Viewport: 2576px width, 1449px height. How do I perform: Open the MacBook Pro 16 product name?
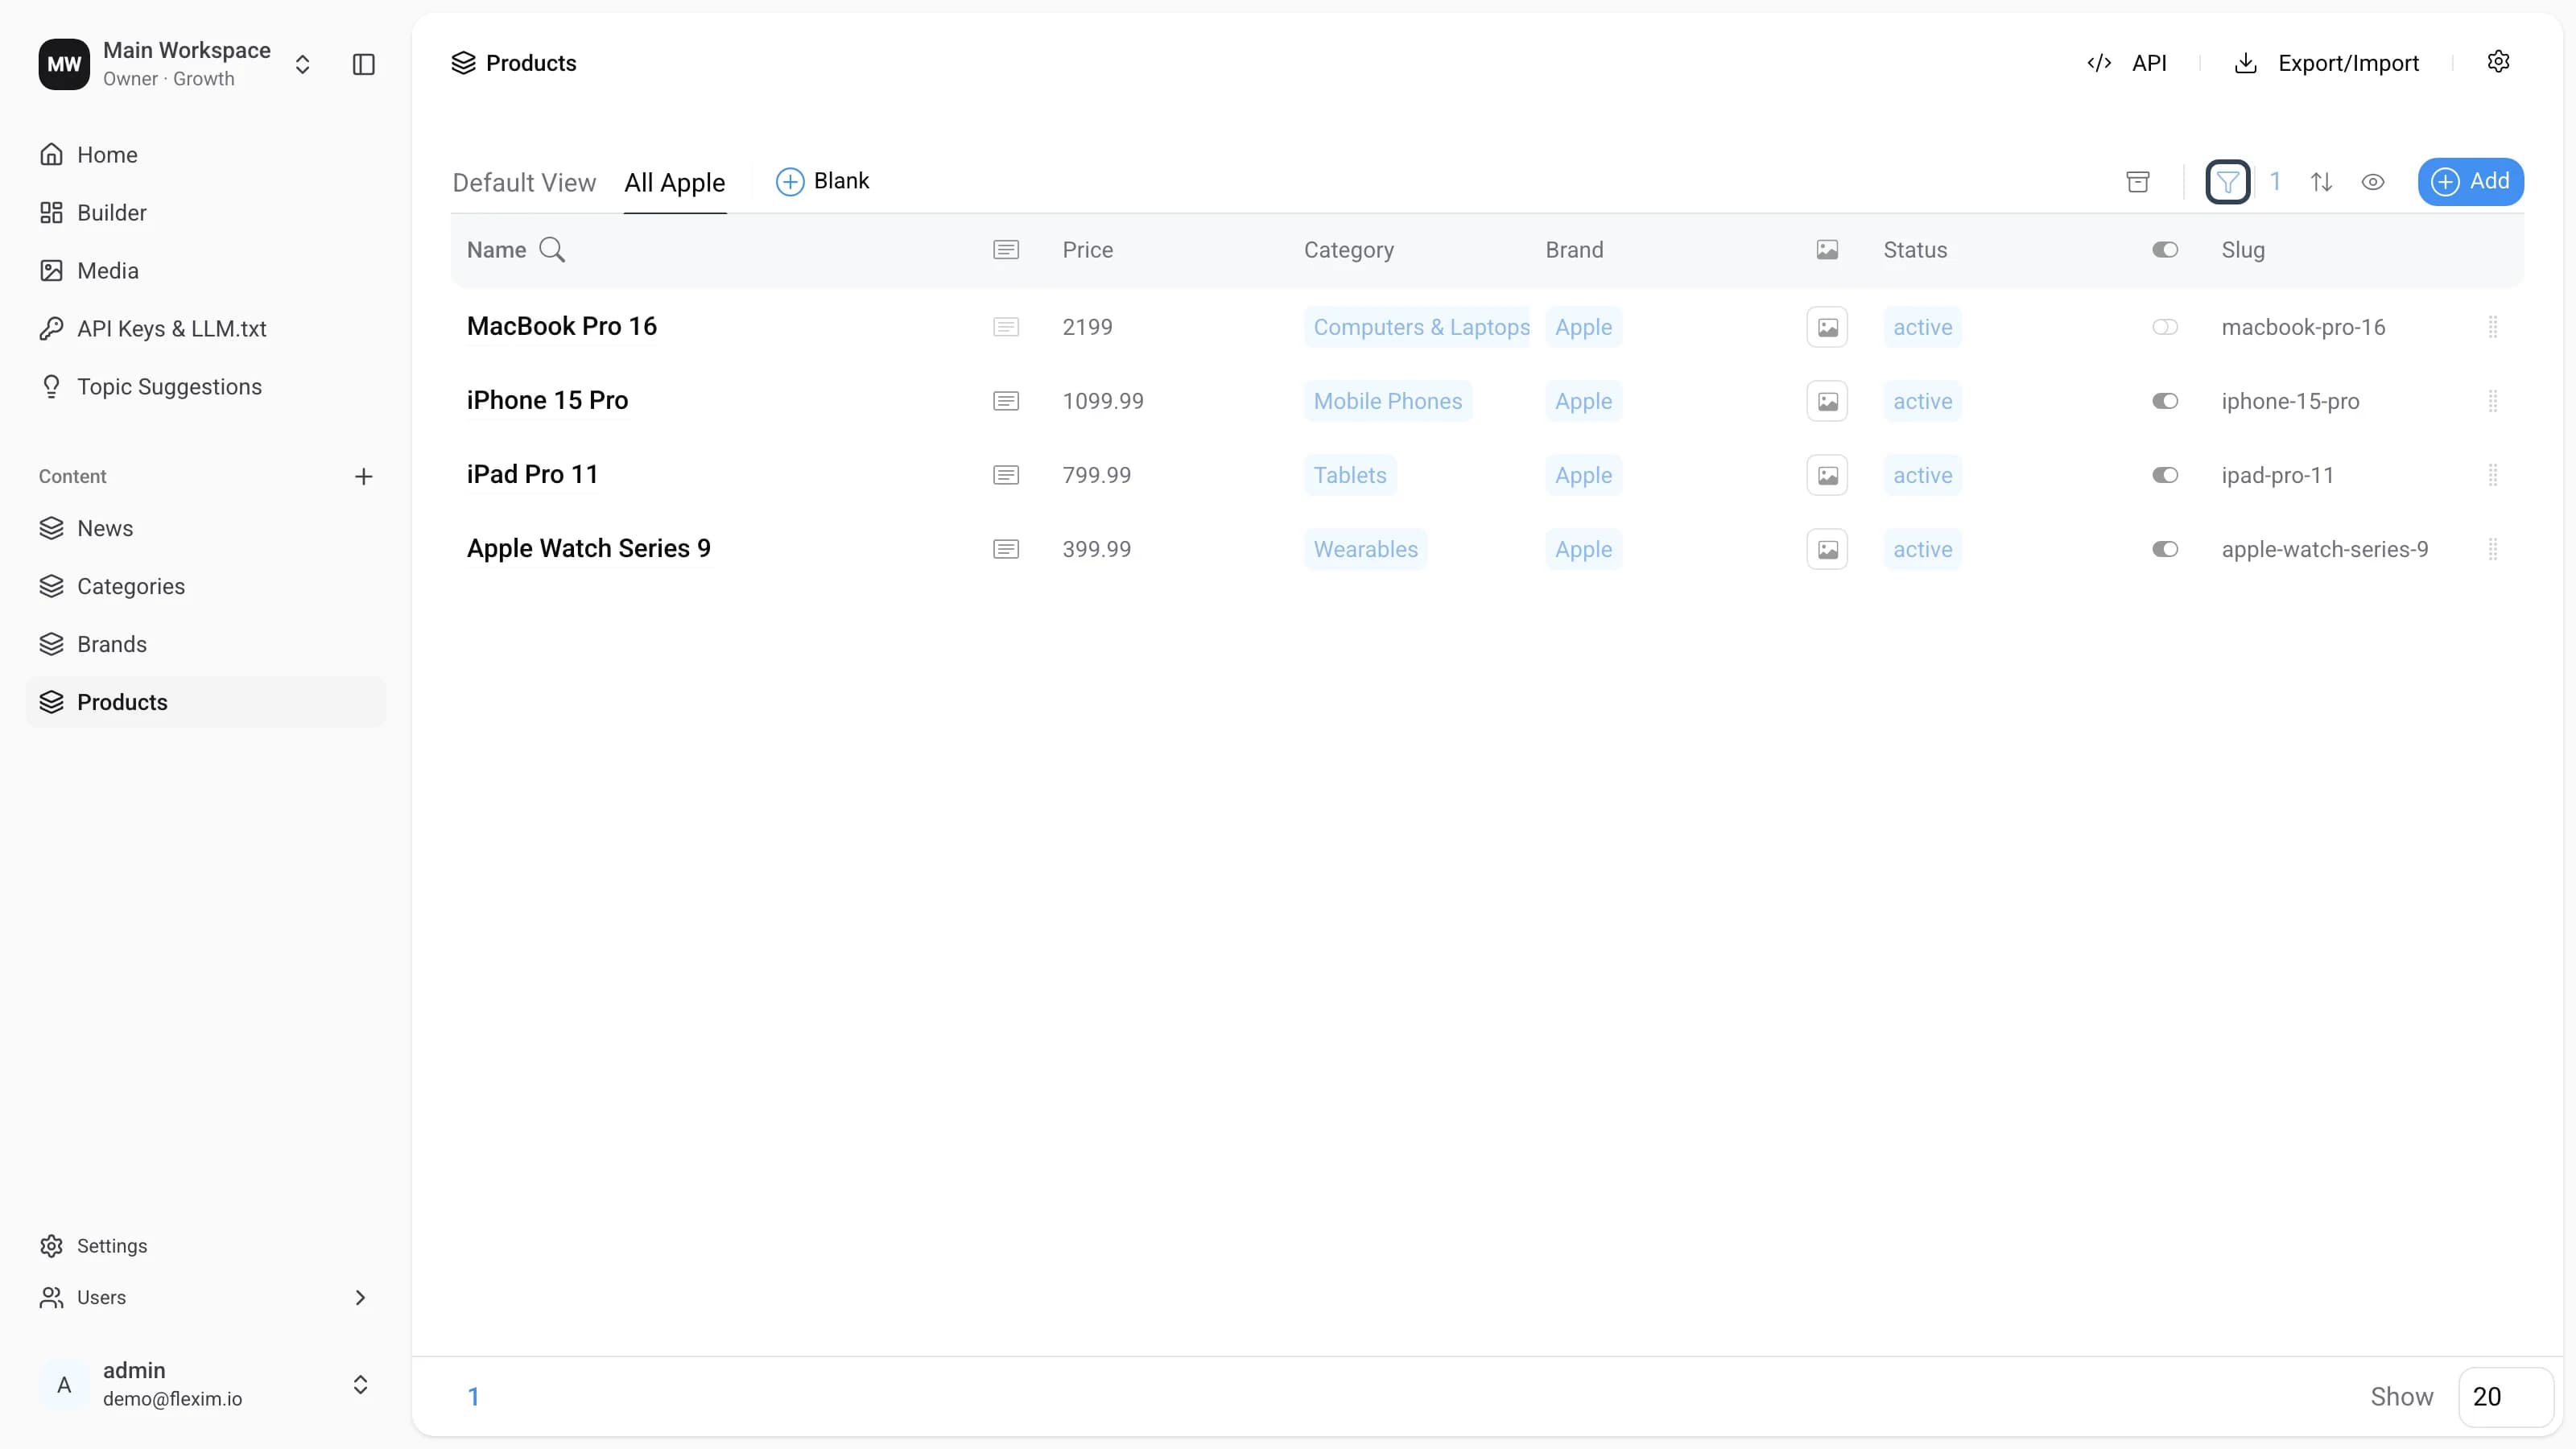coord(562,326)
